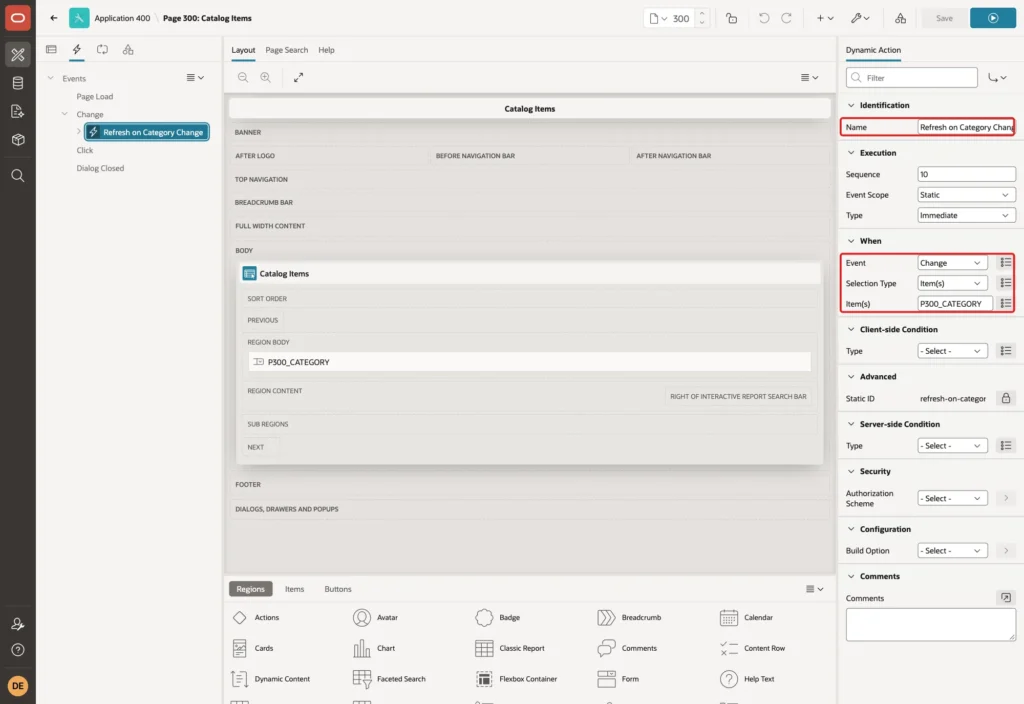The width and height of the screenshot is (1024, 704).
Task: Open the Oracle home logo
Action: [x=18, y=18]
